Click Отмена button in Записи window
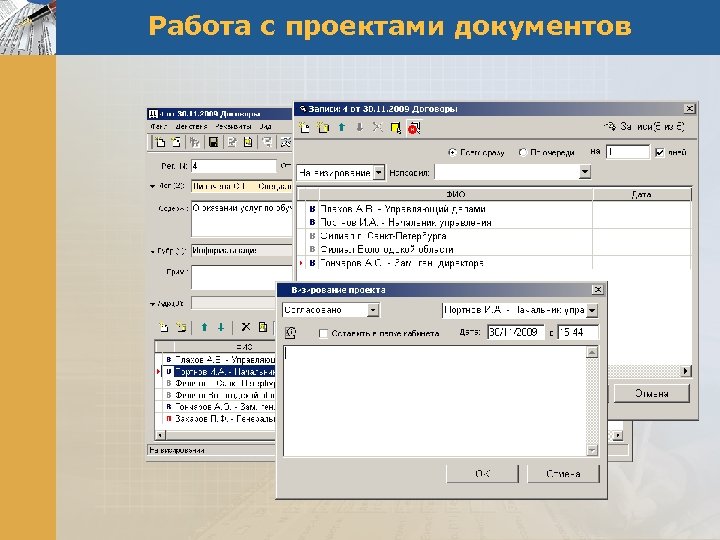Image resolution: width=720 pixels, height=540 pixels. click(x=652, y=394)
